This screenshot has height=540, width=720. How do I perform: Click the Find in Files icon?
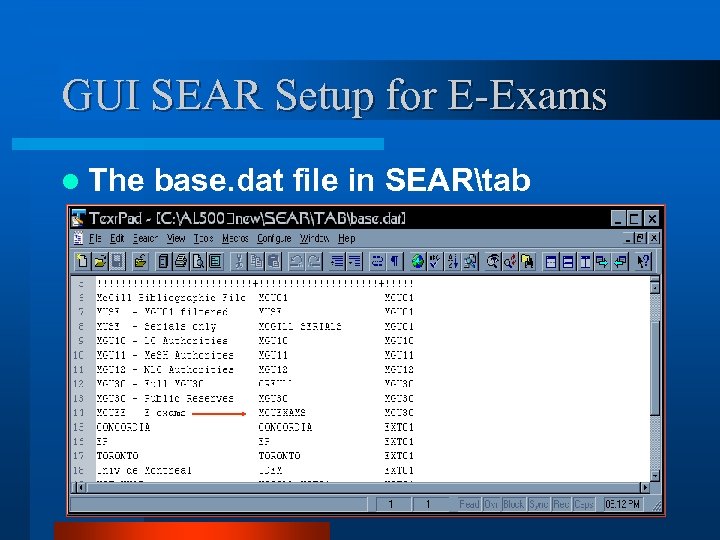[528, 262]
